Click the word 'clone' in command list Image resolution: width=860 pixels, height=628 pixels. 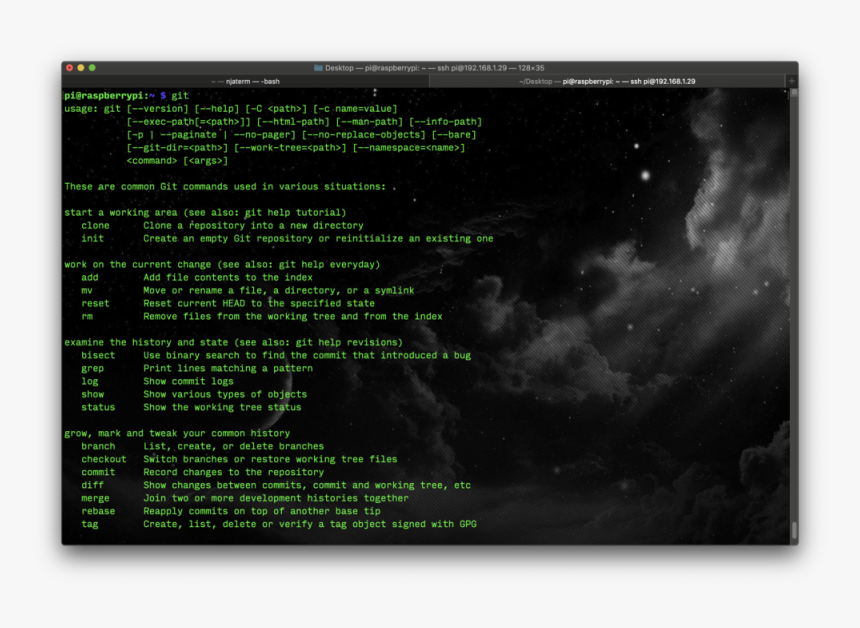96,226
